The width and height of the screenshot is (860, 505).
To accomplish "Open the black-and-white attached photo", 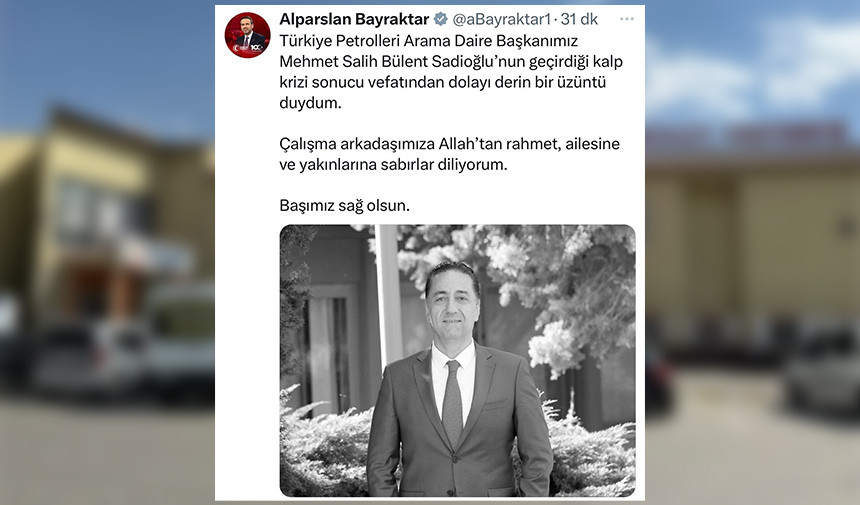I will coord(457,360).
